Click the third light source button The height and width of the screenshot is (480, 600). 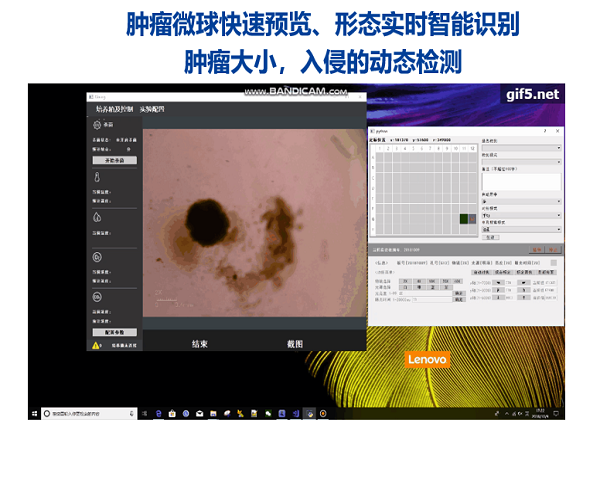tap(433, 287)
